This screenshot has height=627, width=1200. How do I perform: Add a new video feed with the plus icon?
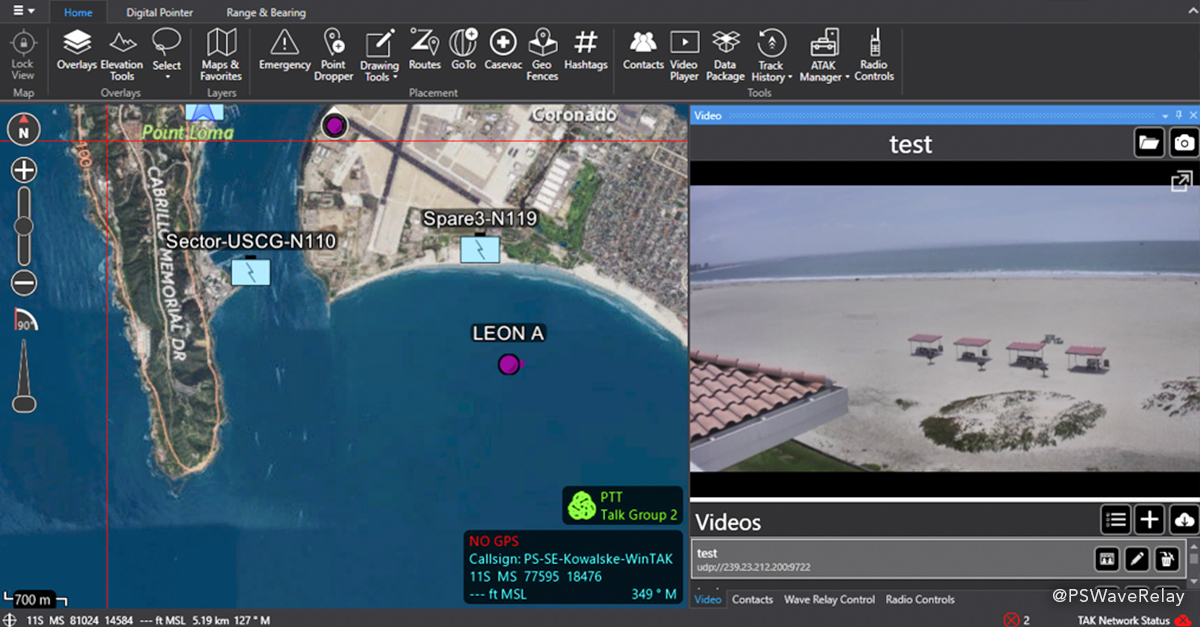(x=1149, y=519)
